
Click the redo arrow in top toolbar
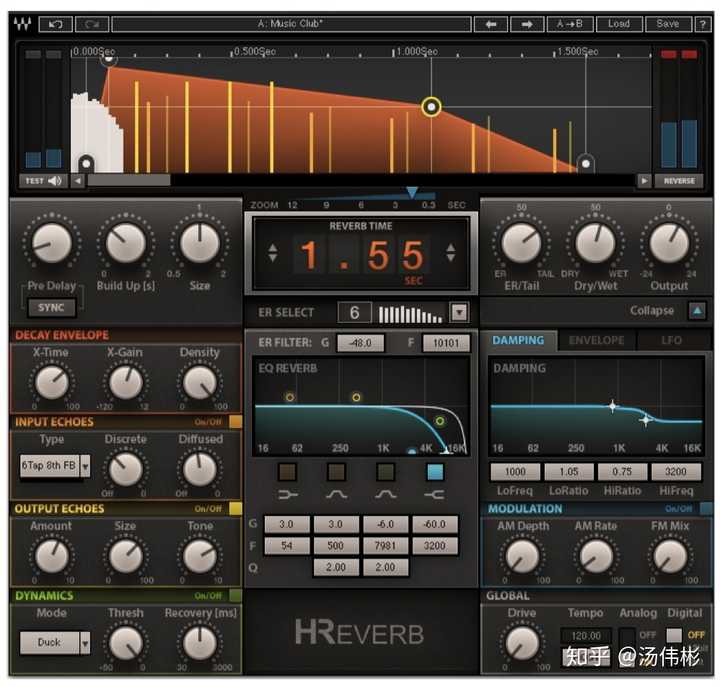point(92,24)
